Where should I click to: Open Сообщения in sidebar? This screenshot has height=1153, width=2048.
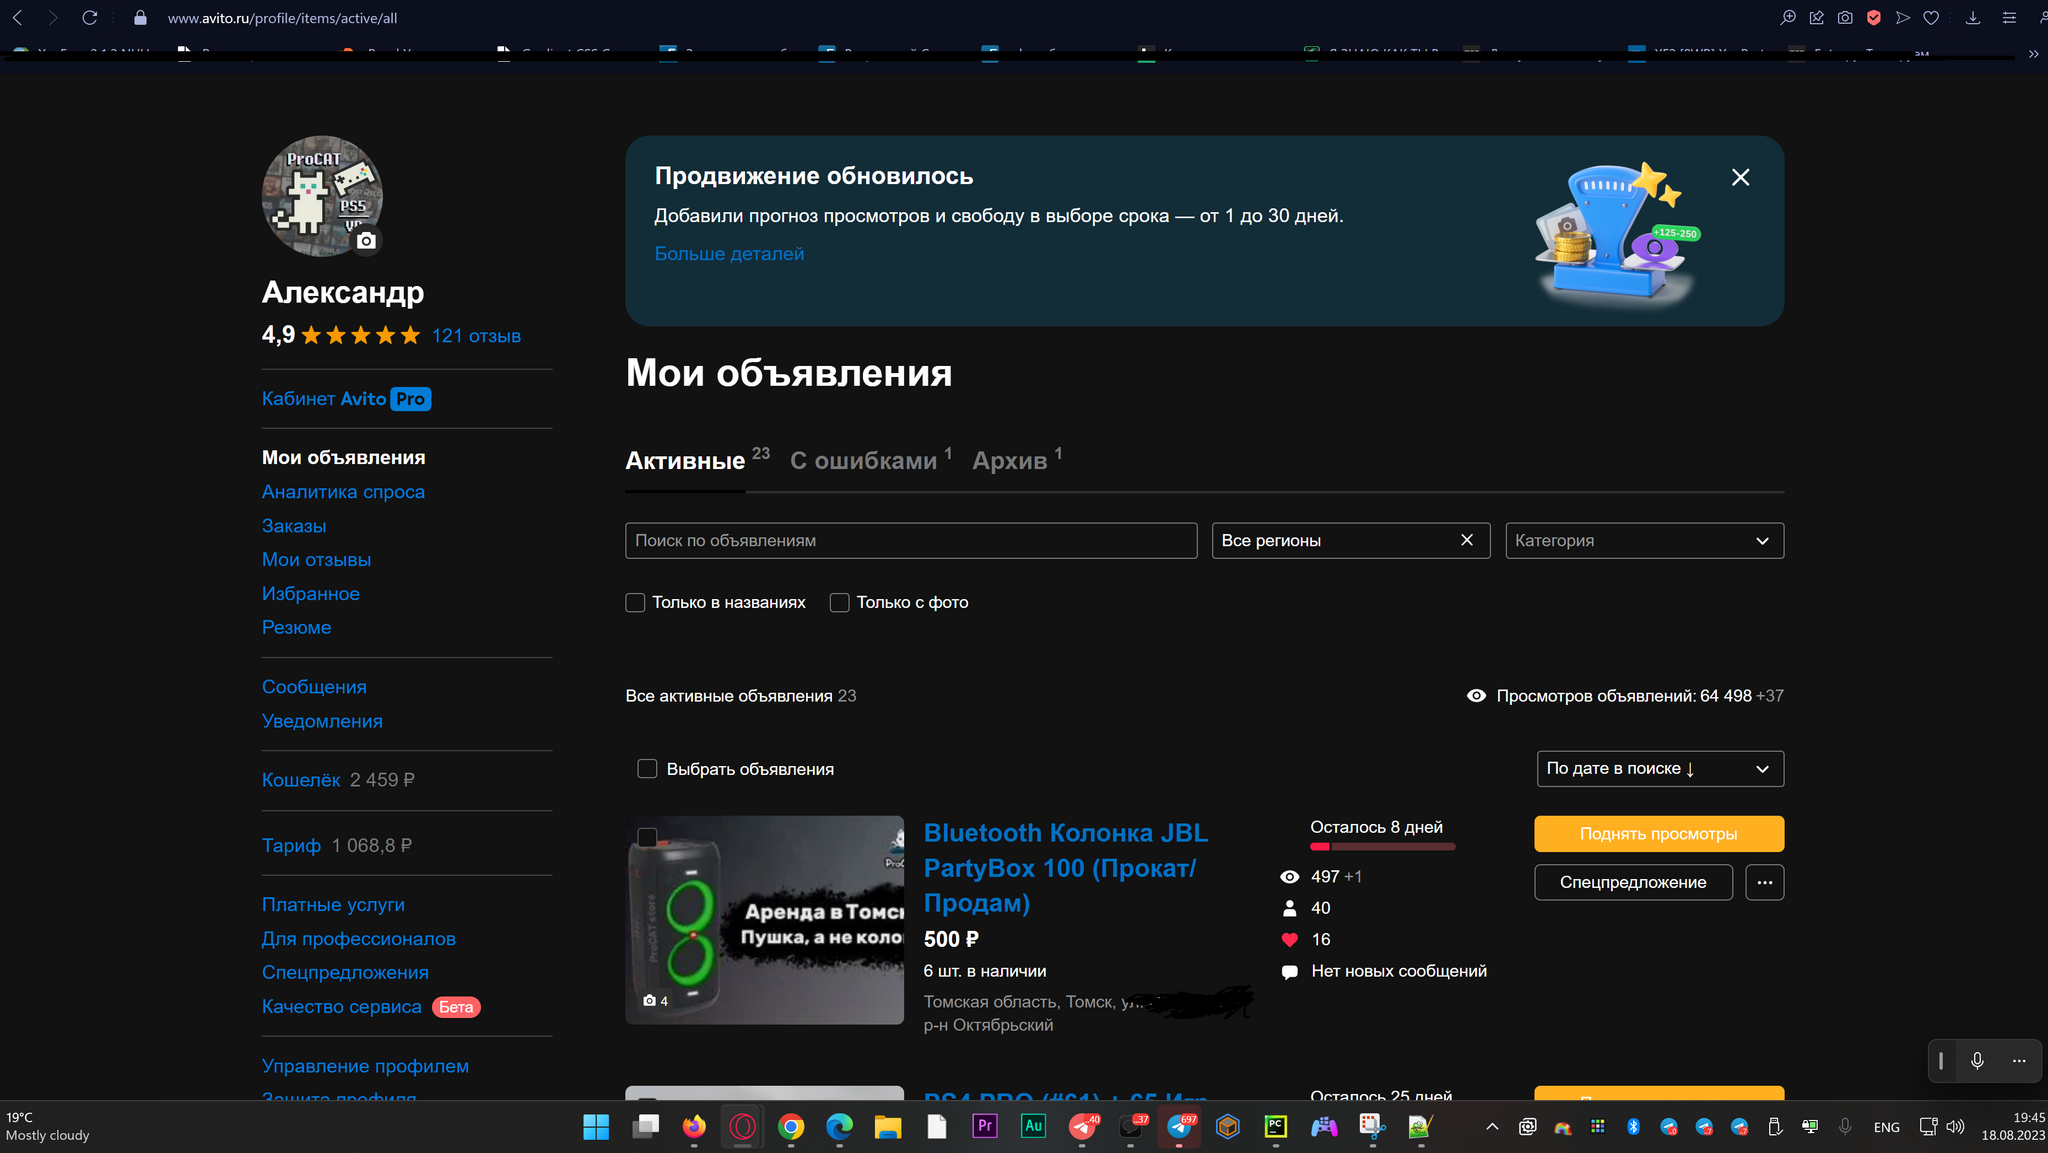pyautogui.click(x=314, y=687)
